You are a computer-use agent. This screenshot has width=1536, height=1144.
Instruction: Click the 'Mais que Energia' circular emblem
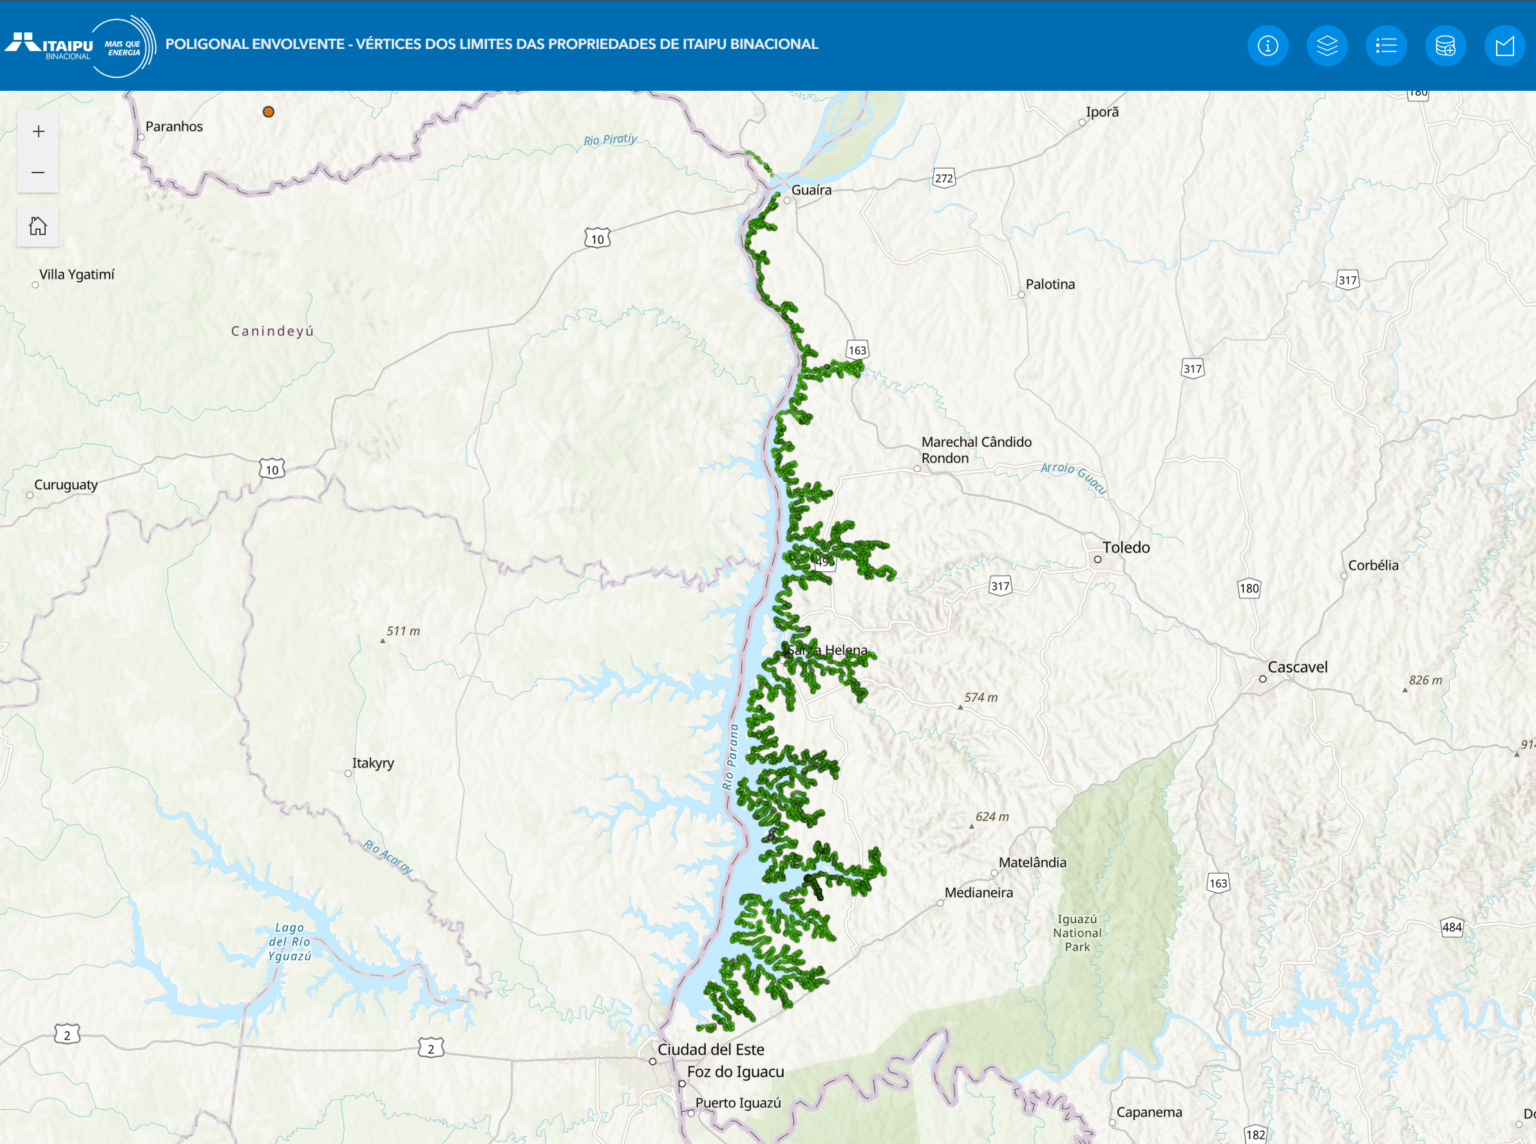click(x=124, y=44)
